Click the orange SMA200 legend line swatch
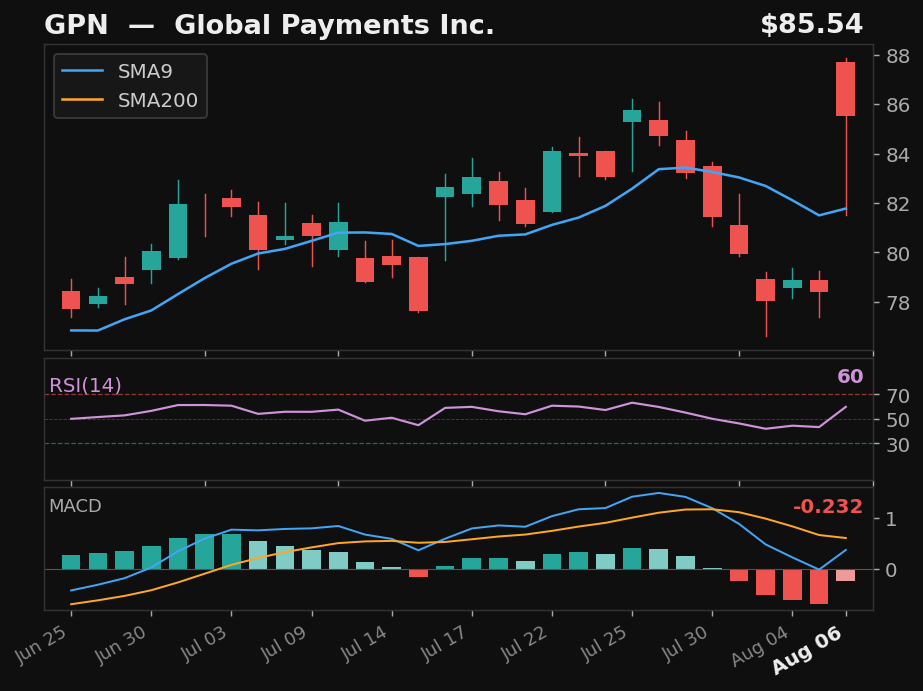This screenshot has height=691, width=923. point(83,100)
